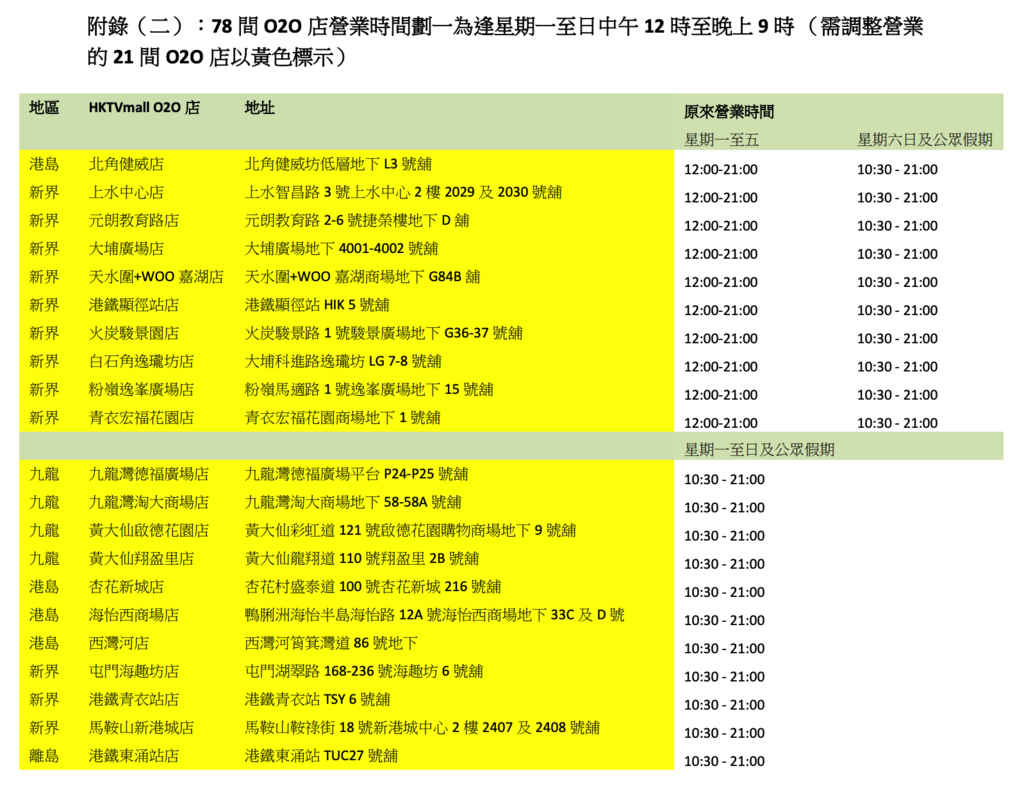Select store name '元朗教育路店'

[134, 220]
